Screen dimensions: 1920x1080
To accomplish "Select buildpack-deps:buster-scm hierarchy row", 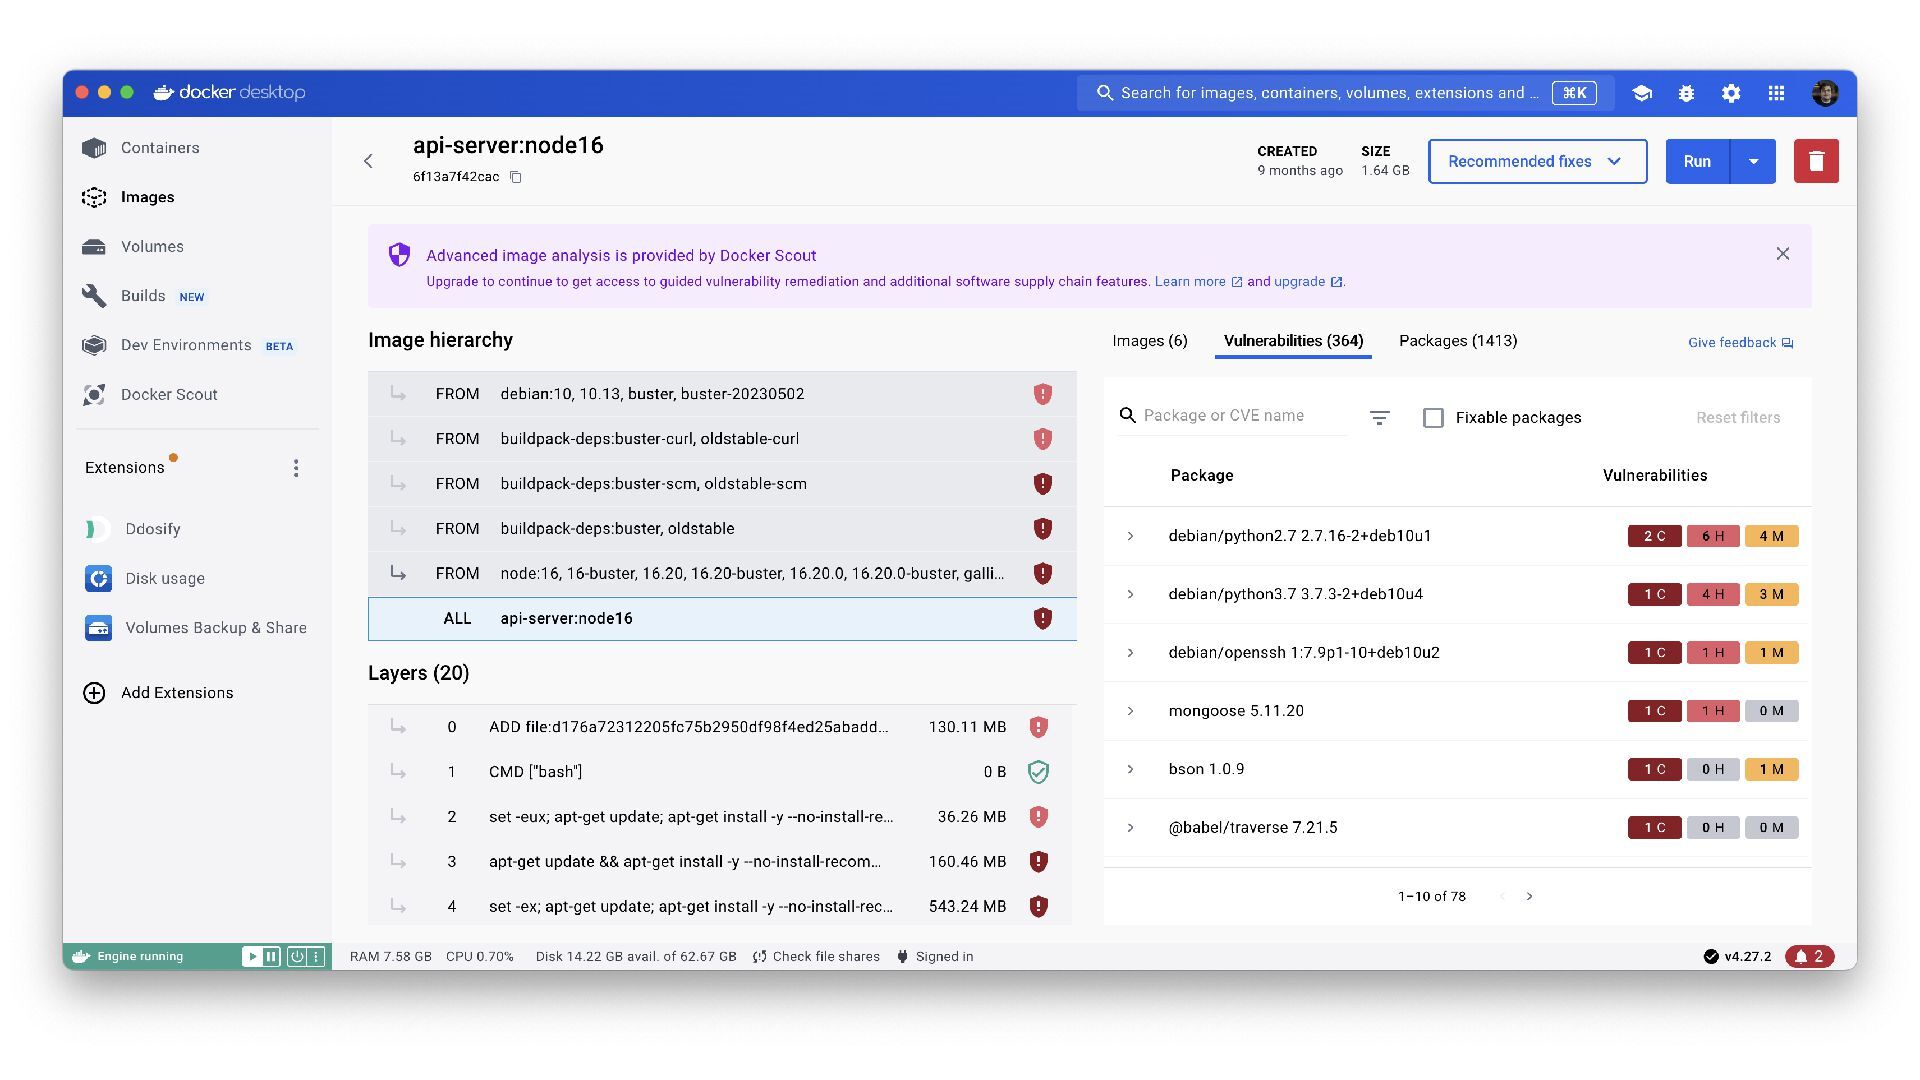I will point(722,484).
